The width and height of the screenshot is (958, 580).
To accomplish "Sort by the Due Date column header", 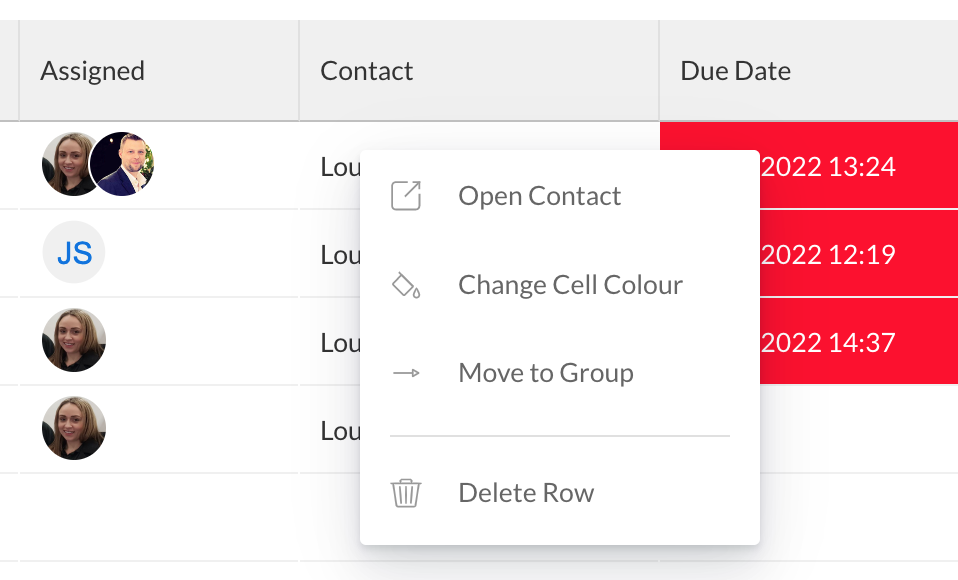I will coord(735,70).
